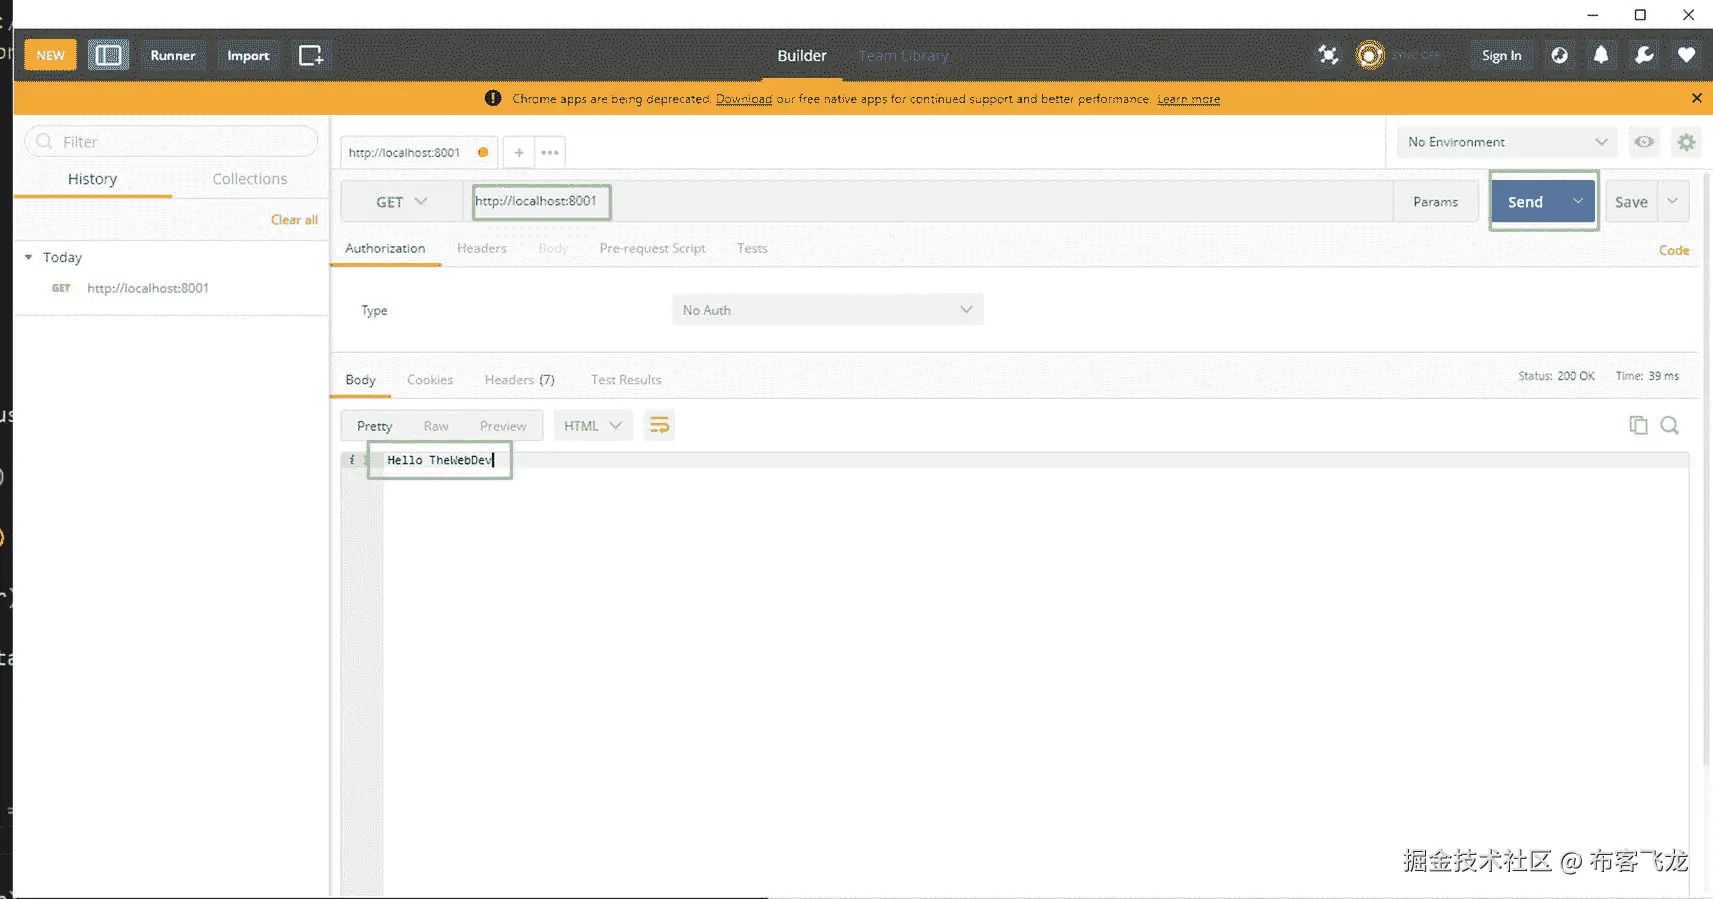The width and height of the screenshot is (1713, 899).
Task: Click Clear all history
Action: point(294,220)
